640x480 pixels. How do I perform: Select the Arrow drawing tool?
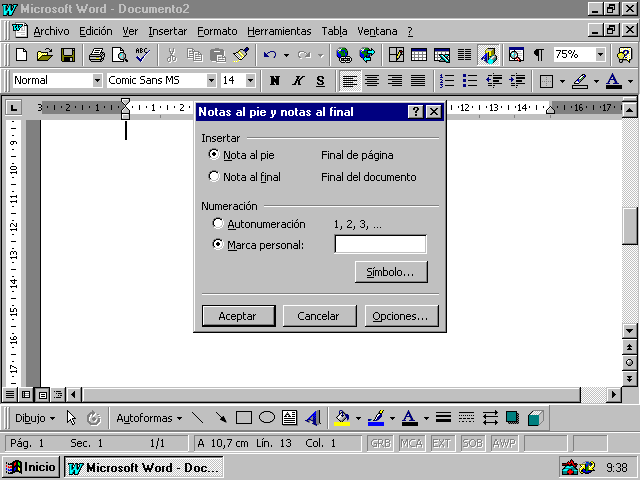221,418
